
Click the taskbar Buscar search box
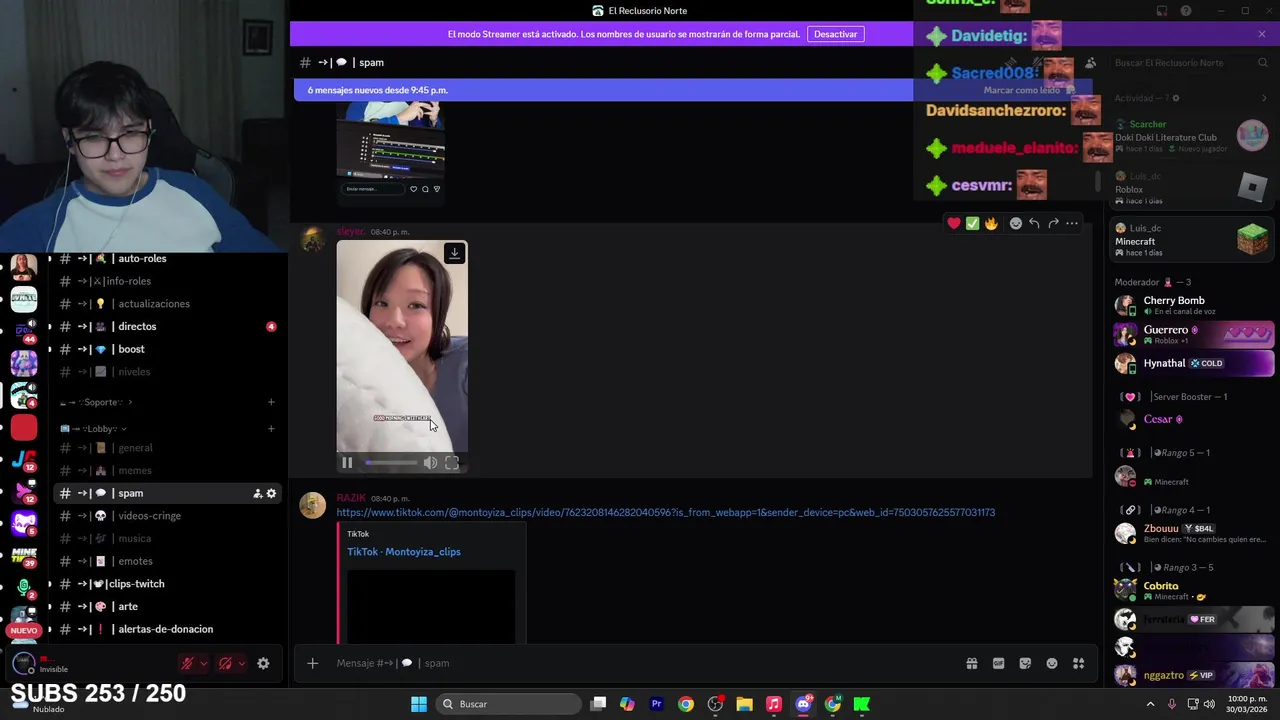pos(506,704)
